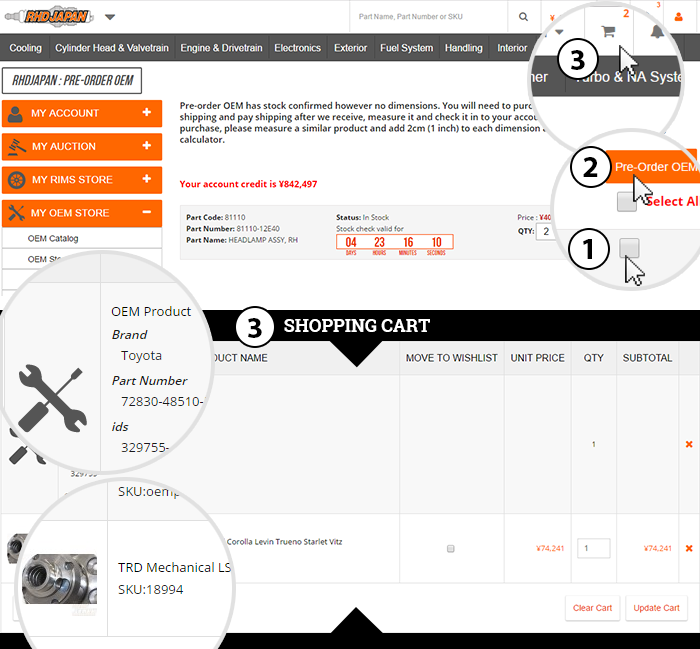Click the Toyota brand value

click(x=141, y=356)
